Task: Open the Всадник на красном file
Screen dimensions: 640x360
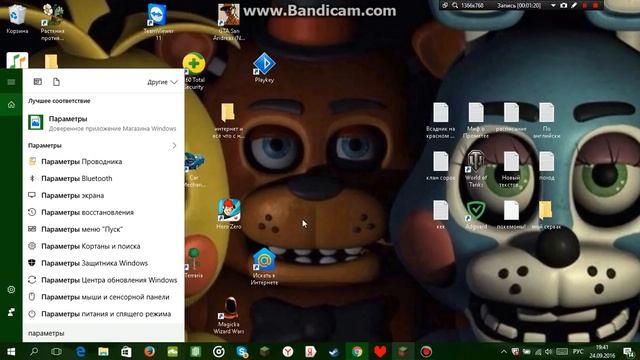Action: 440,121
